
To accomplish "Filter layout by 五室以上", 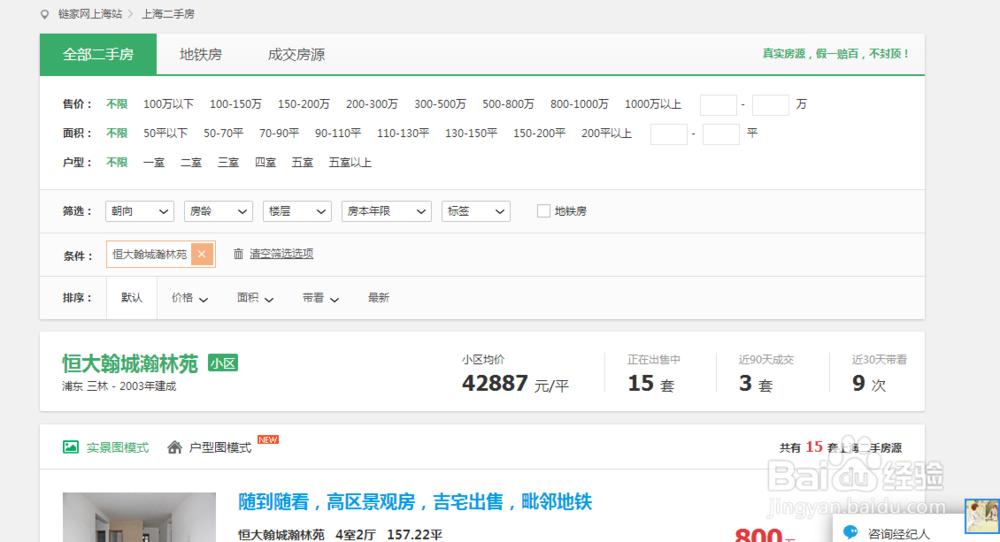I will pyautogui.click(x=350, y=163).
